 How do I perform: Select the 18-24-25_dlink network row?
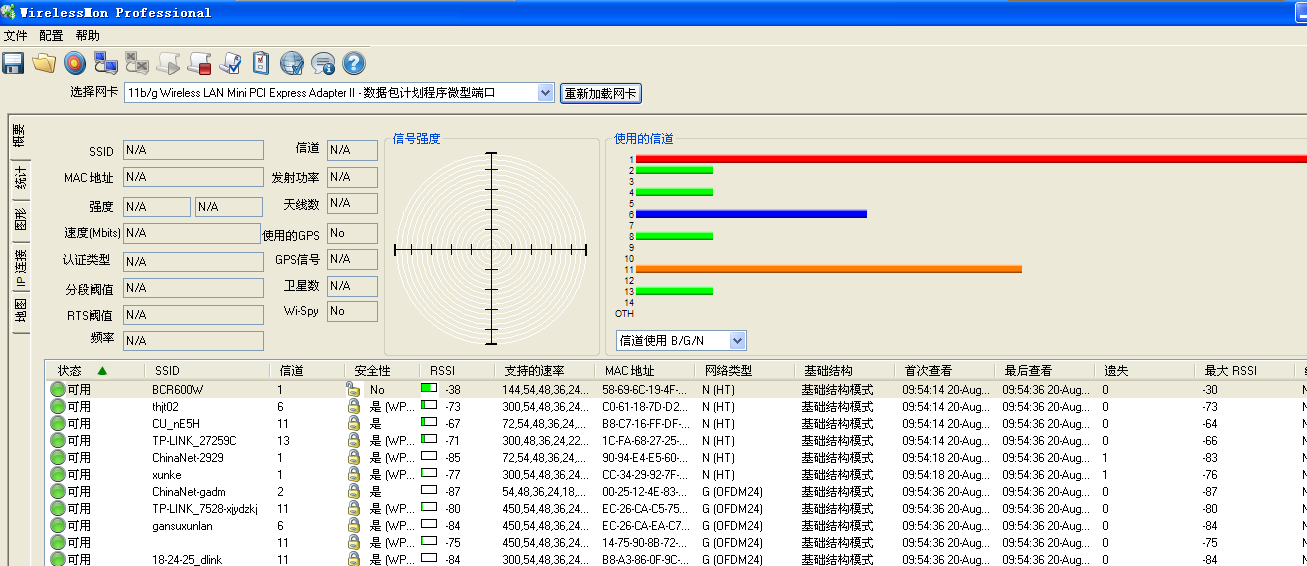click(676, 559)
